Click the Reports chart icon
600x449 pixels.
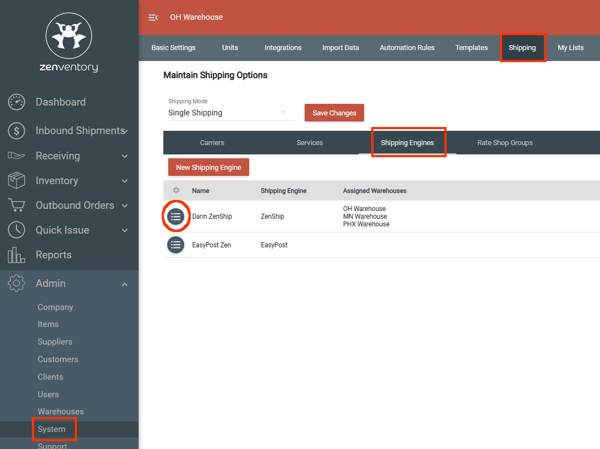pos(16,255)
